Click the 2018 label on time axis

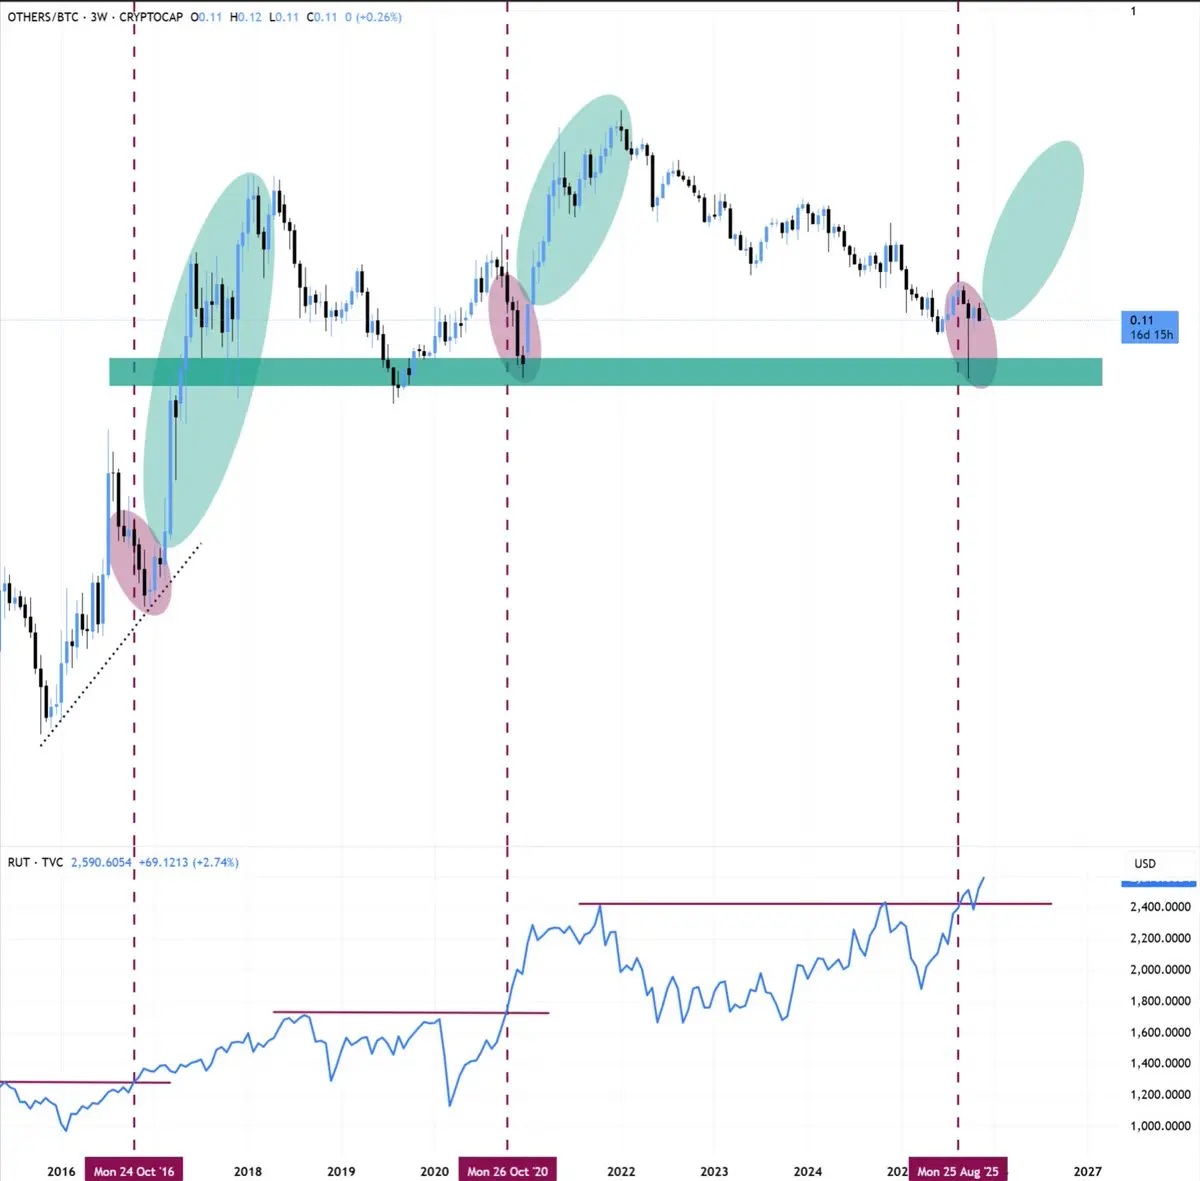pyautogui.click(x=248, y=1171)
